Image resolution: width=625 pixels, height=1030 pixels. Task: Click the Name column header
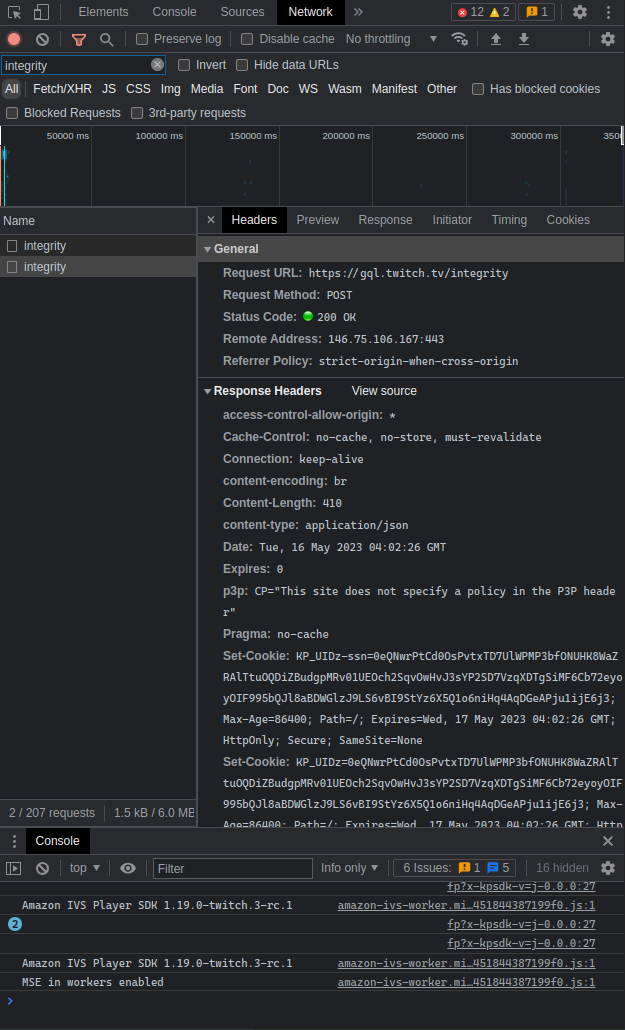(98, 221)
